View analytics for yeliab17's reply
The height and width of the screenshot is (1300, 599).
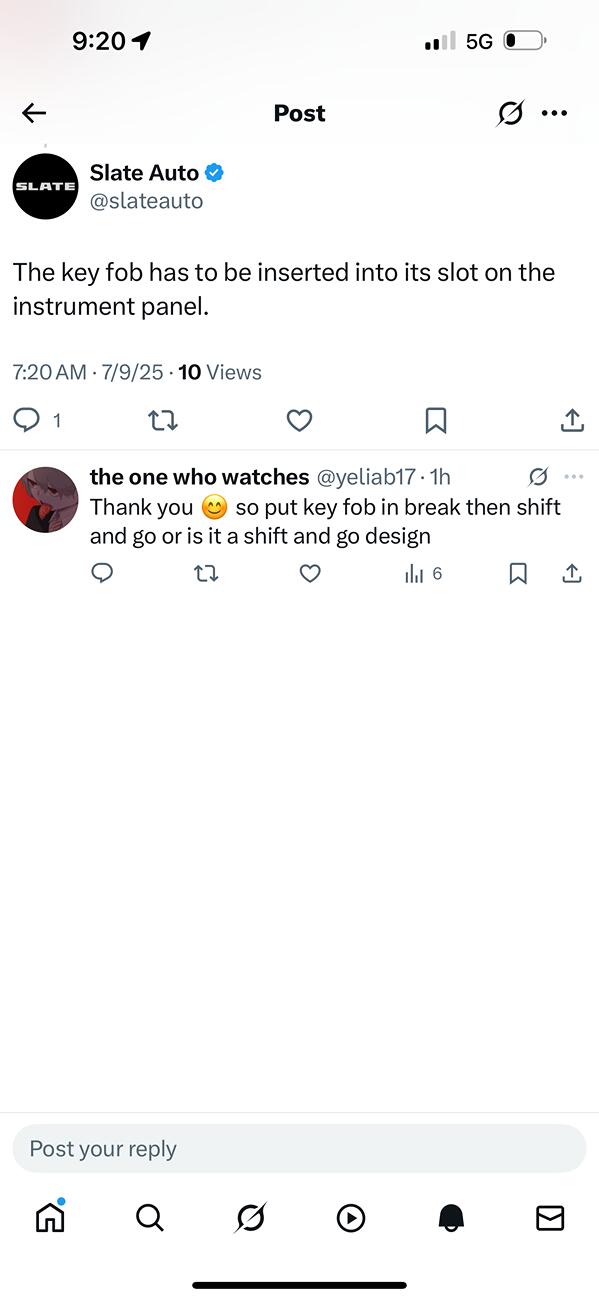click(x=423, y=574)
